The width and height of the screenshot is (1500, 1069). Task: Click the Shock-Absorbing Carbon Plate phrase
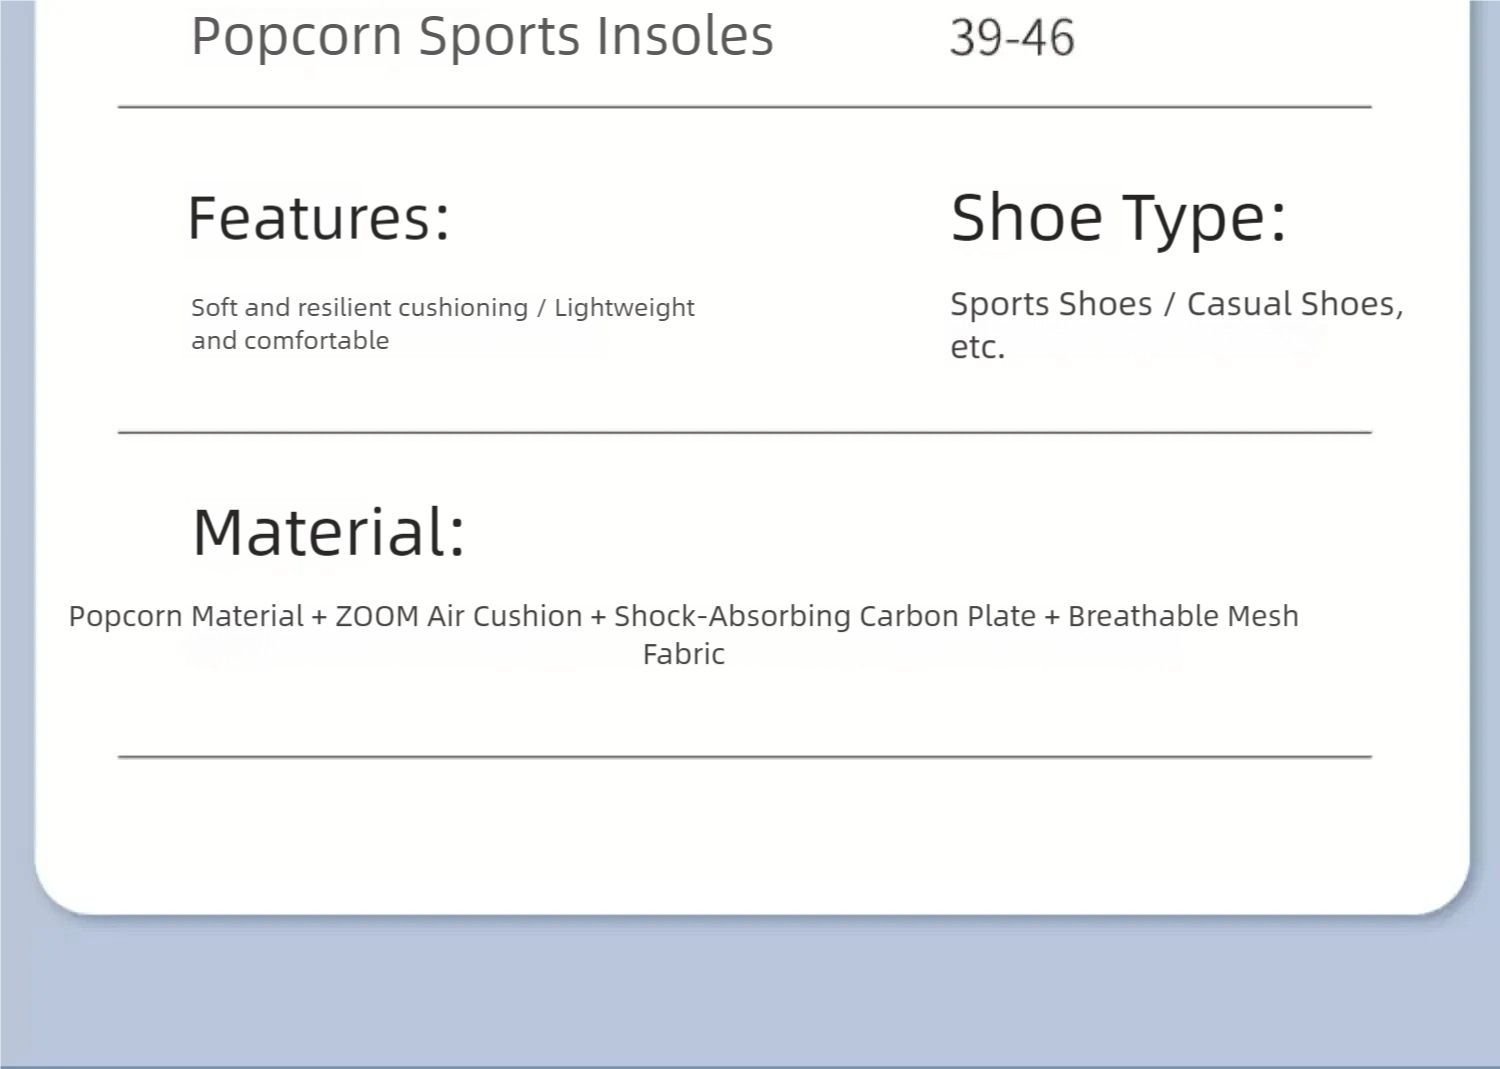[x=824, y=616]
